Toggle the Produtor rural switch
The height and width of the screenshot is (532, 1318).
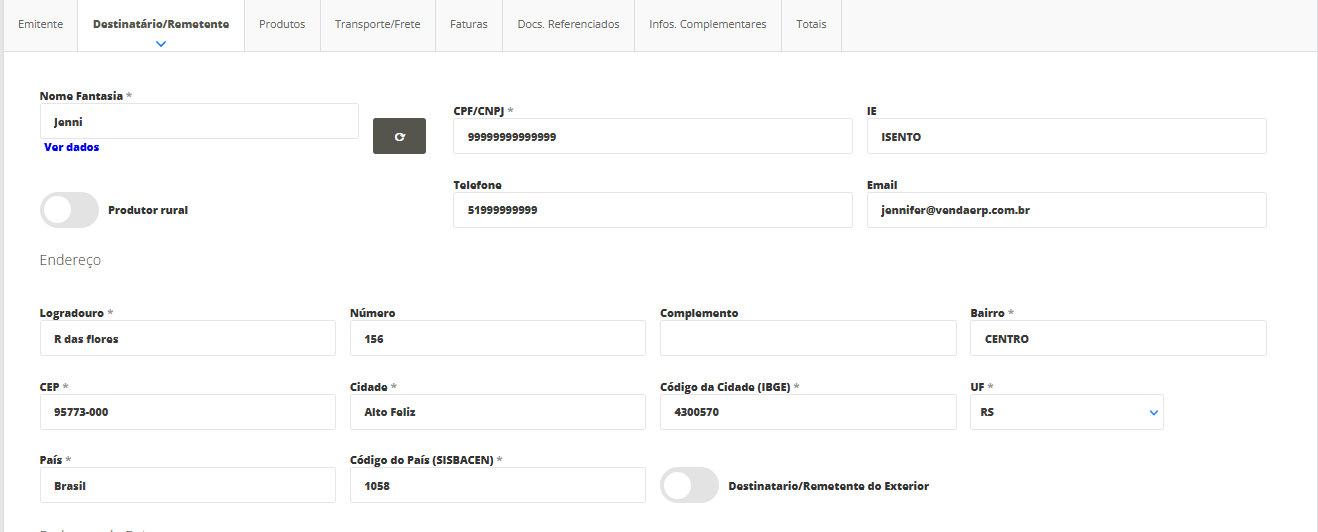pos(69,210)
